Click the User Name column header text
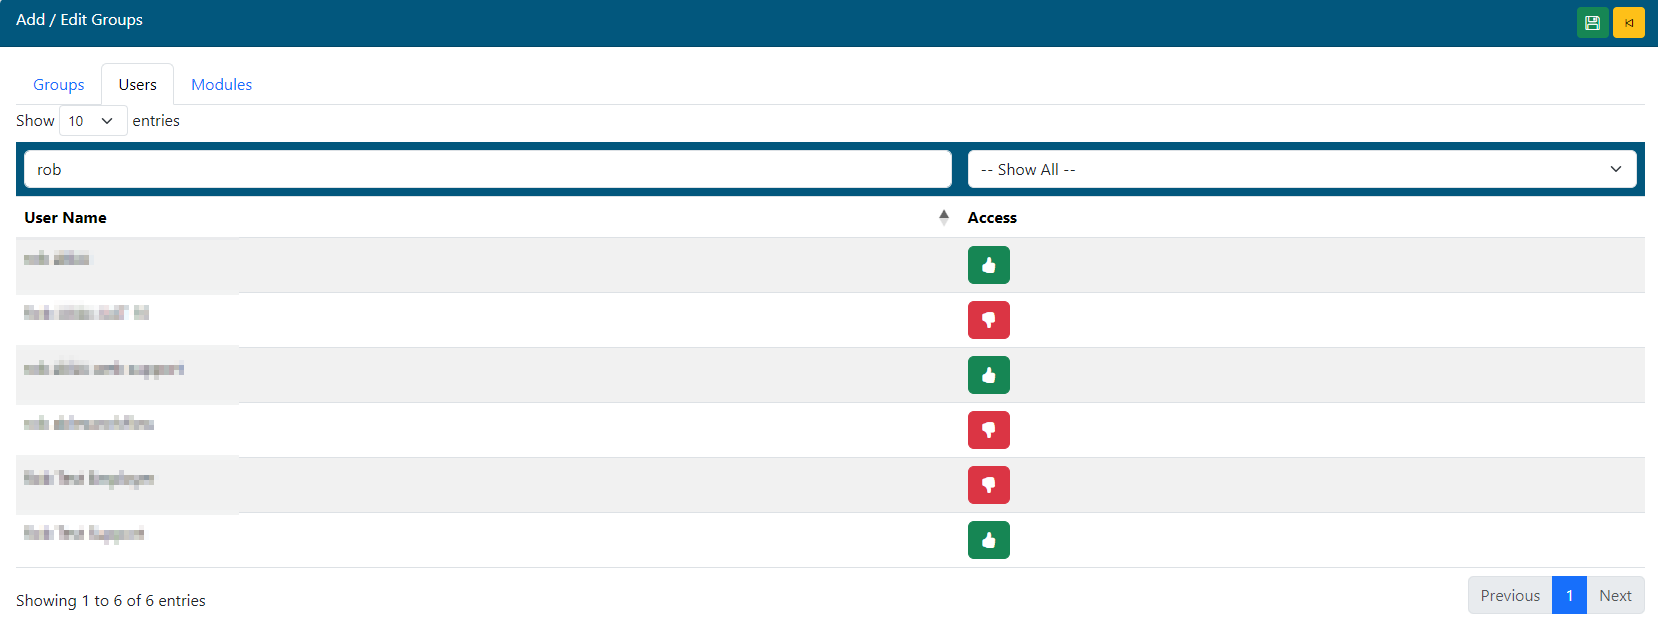 click(x=66, y=218)
